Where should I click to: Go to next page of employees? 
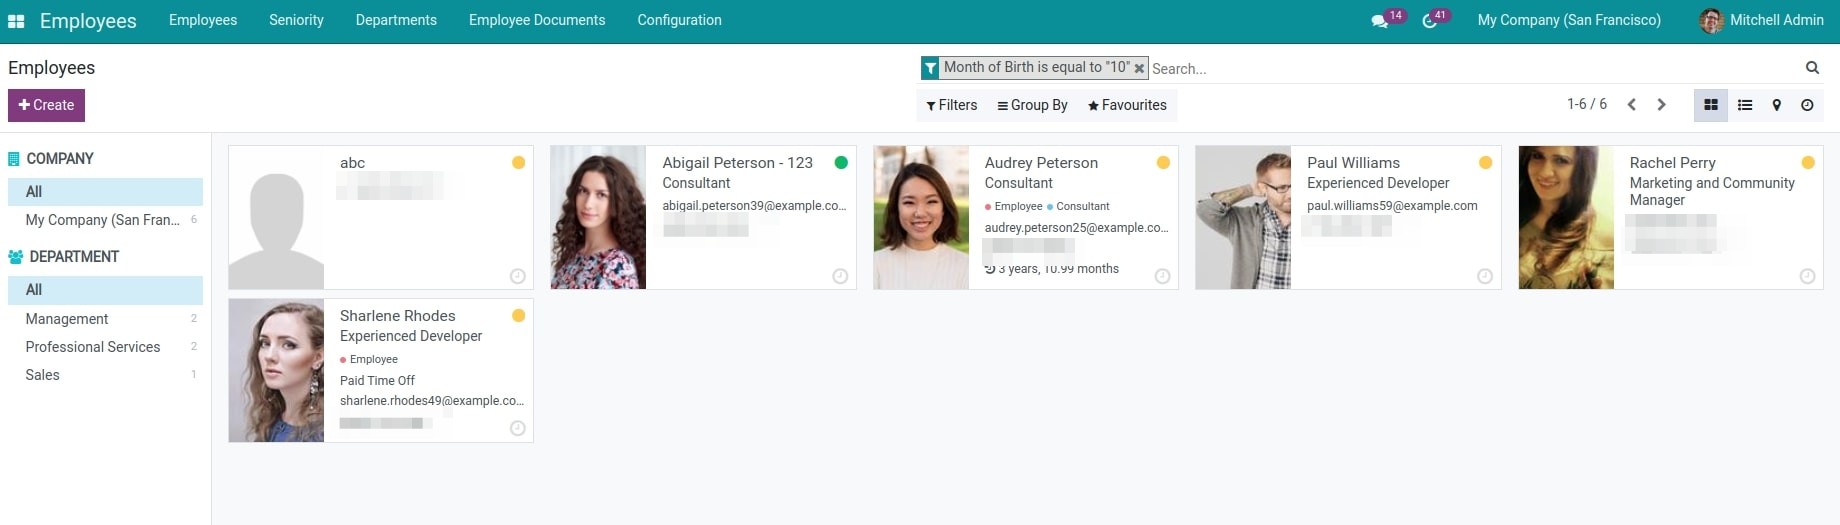click(x=1662, y=105)
